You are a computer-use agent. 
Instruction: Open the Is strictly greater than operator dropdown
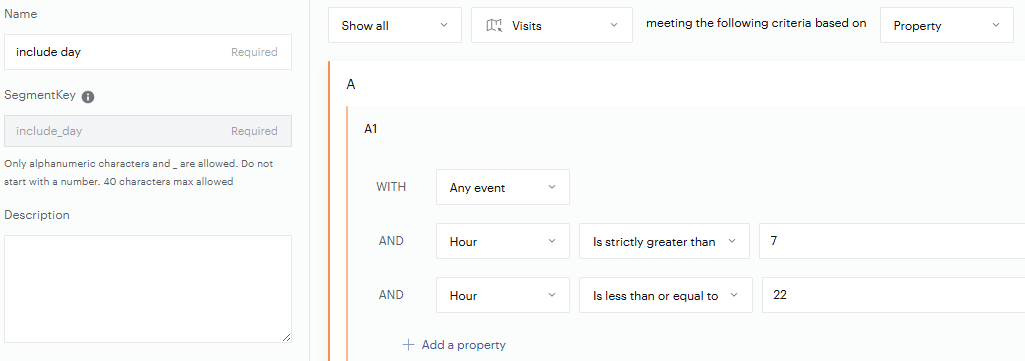point(664,241)
